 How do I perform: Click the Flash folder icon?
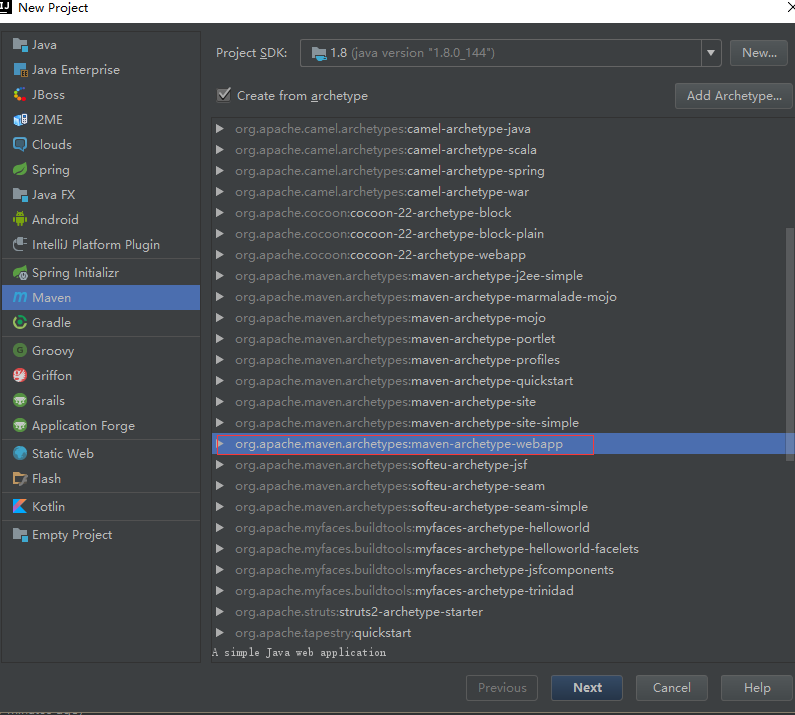click(x=20, y=478)
